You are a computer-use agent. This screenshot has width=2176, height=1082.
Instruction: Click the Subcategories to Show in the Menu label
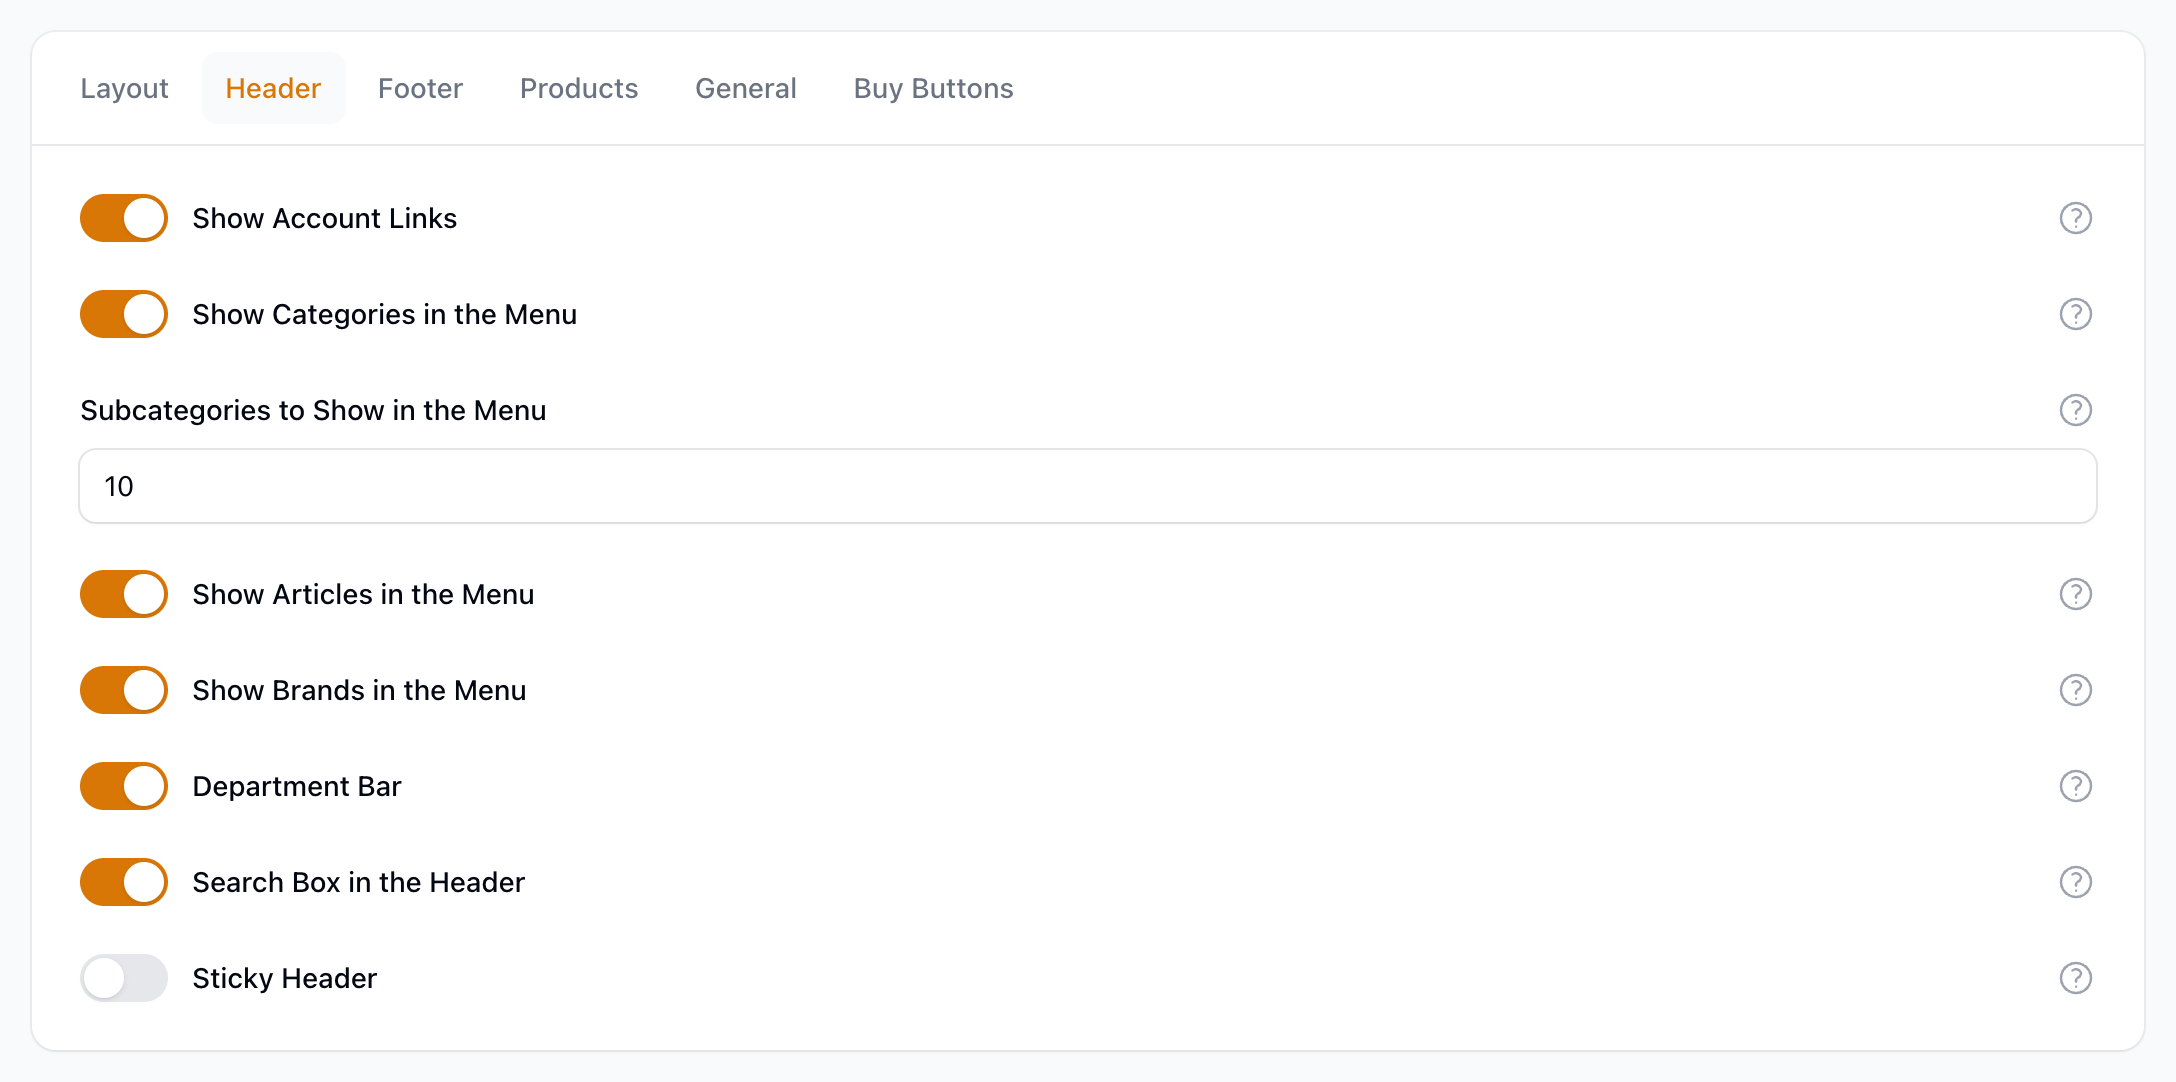(x=313, y=410)
